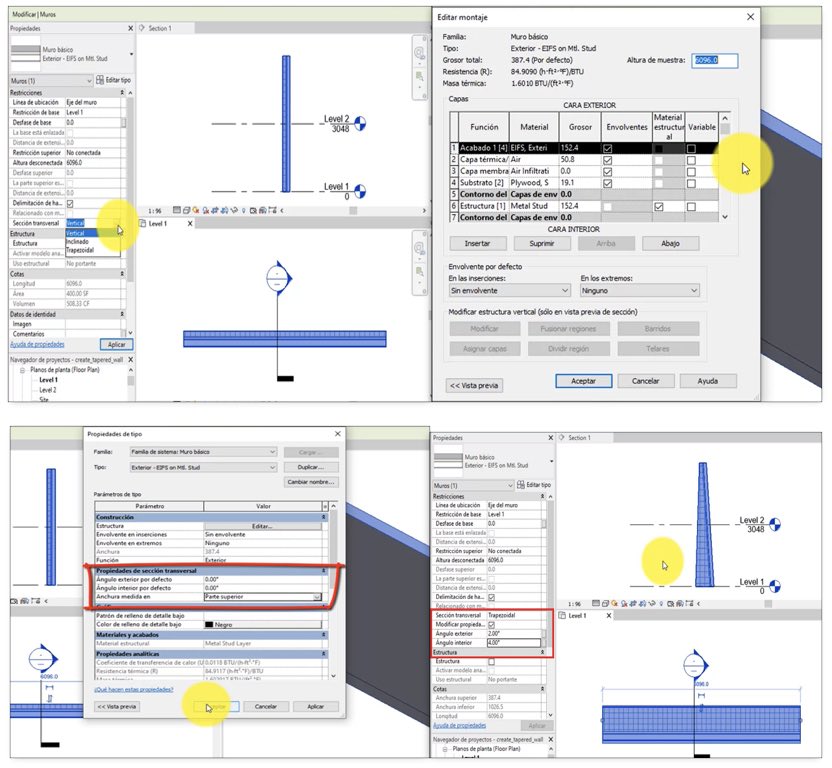
Task: Close the Level 1 tab in top-left screenshot
Action: point(190,223)
